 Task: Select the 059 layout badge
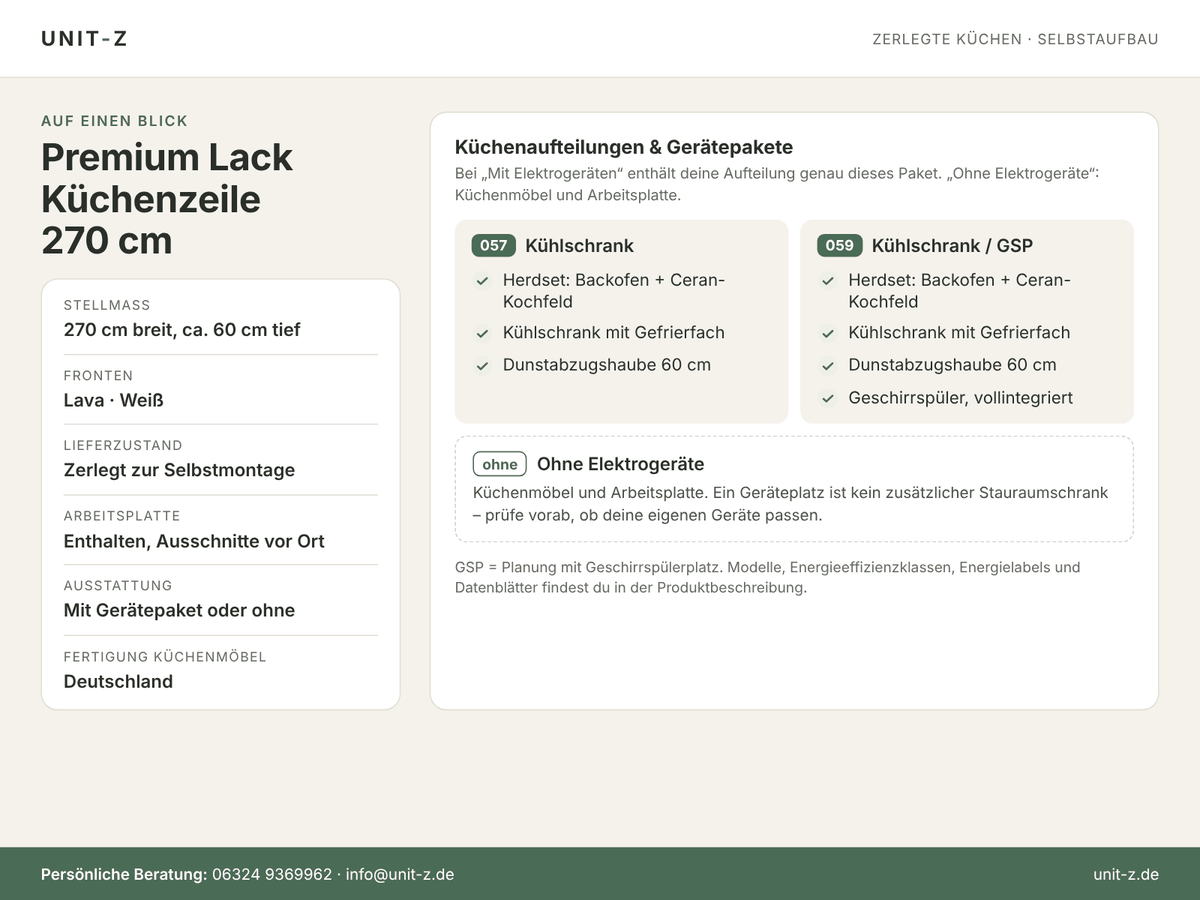pos(840,246)
